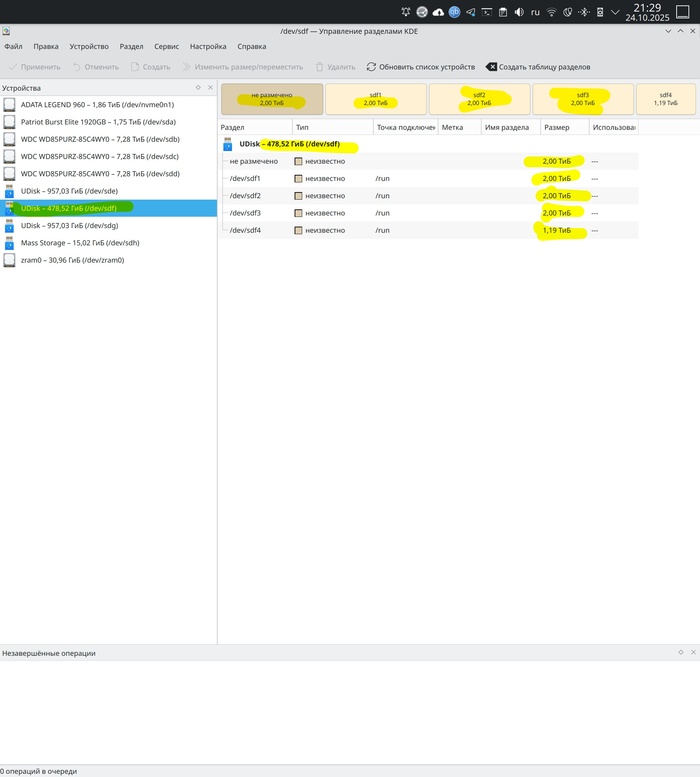
Task: Sort by the Size column header
Action: tap(563, 127)
